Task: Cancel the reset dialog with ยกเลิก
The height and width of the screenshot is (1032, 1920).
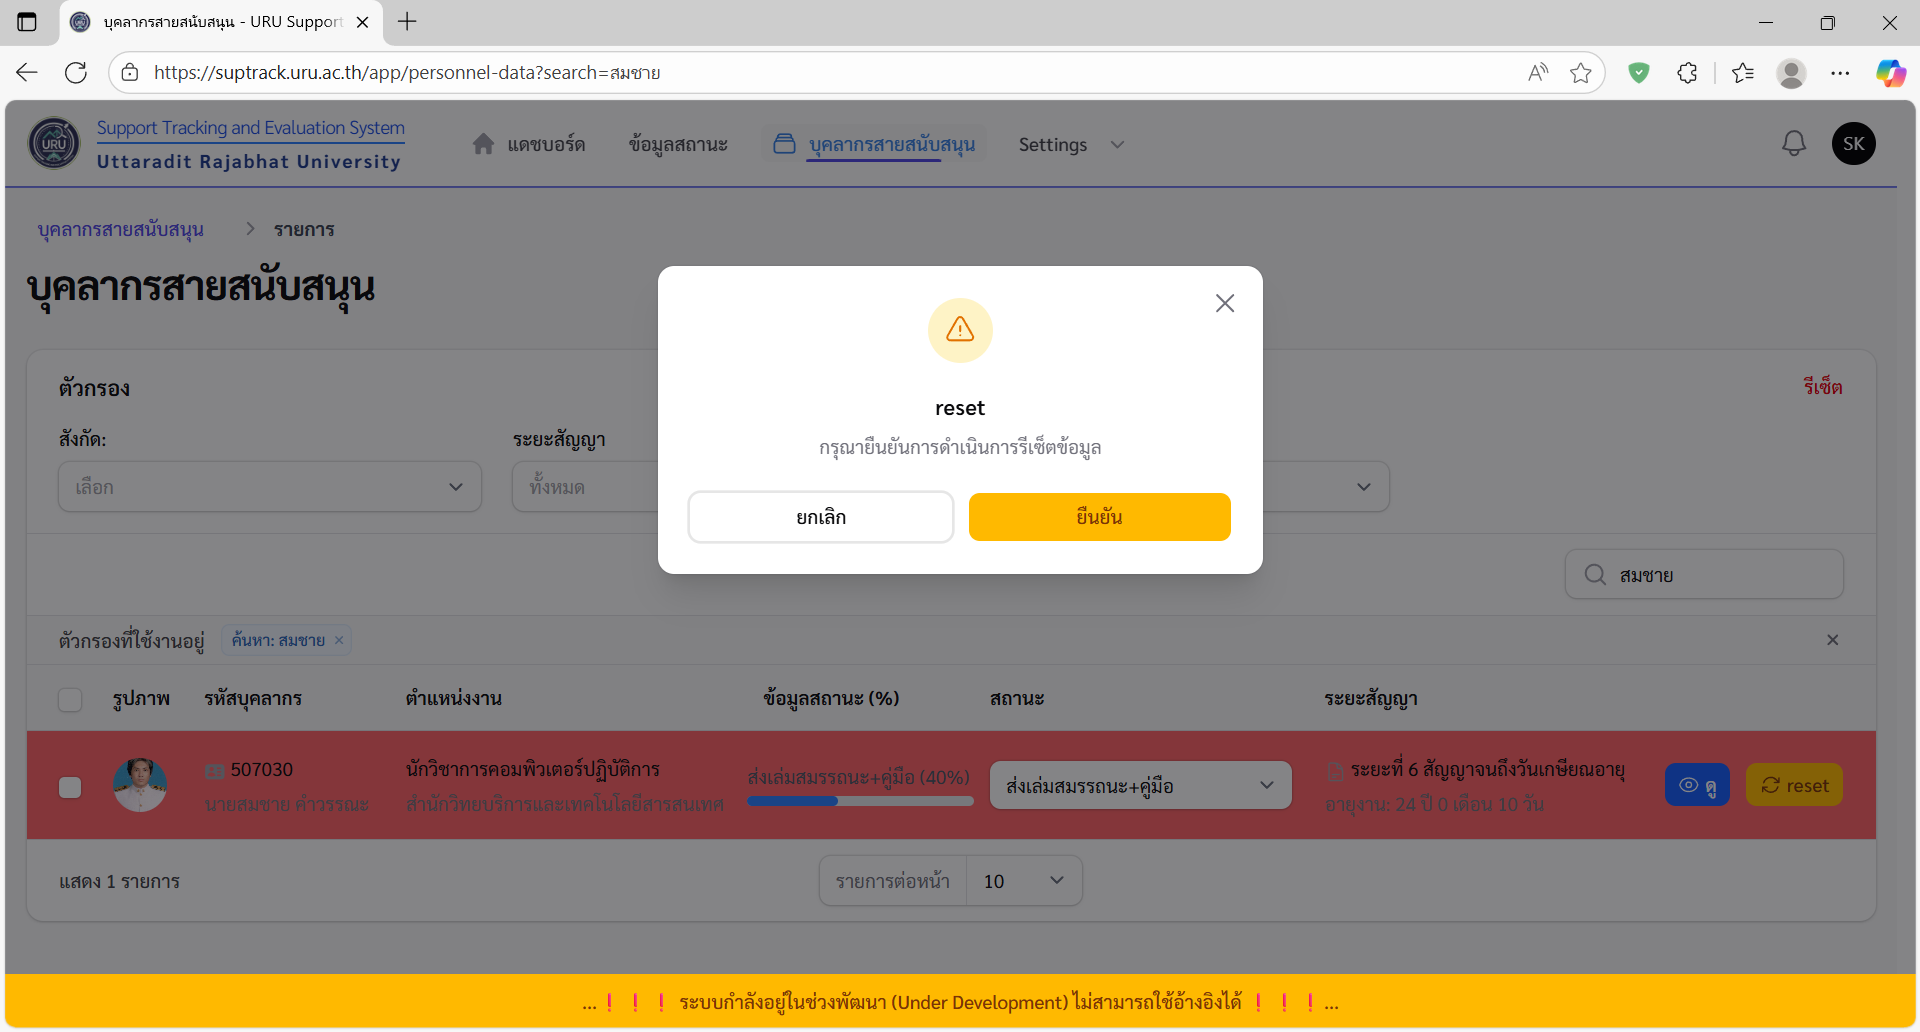Action: click(x=820, y=517)
